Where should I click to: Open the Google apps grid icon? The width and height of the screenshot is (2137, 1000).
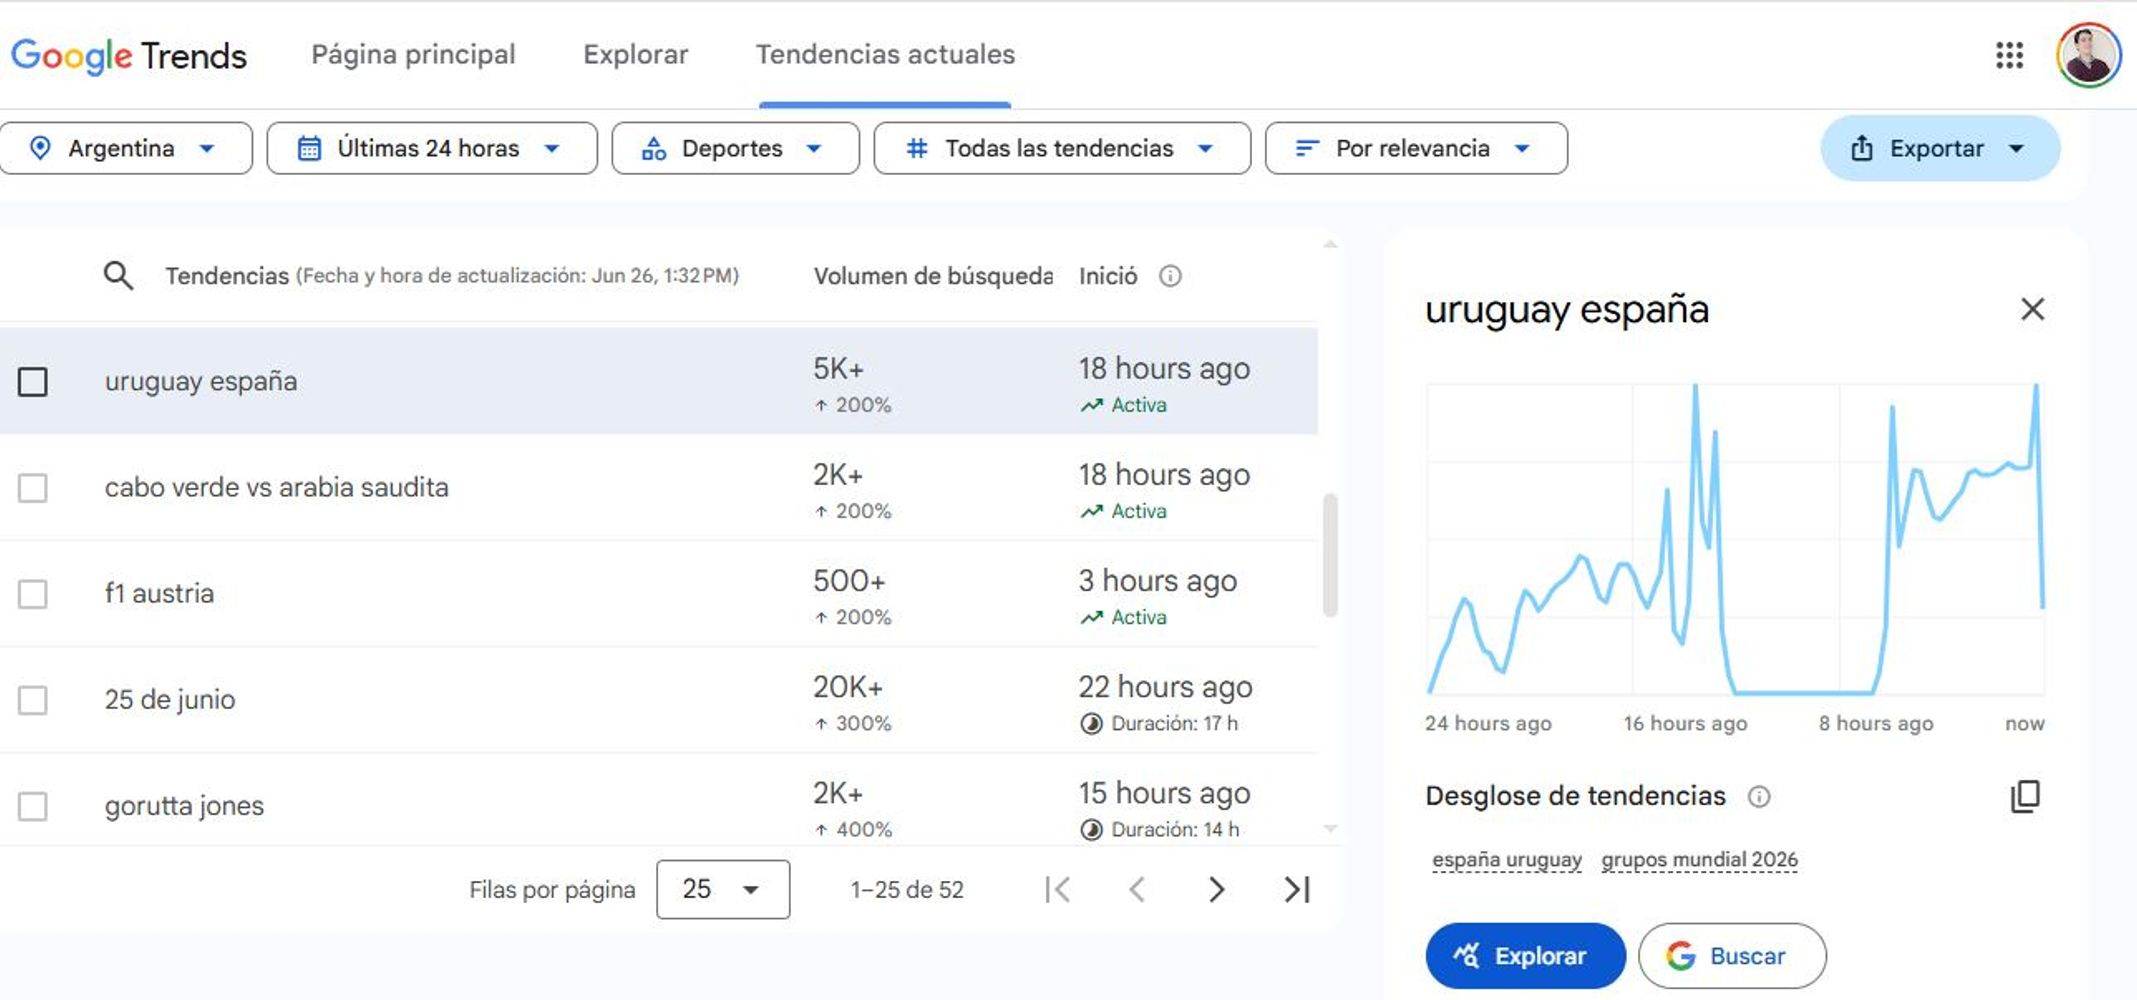click(x=2009, y=55)
